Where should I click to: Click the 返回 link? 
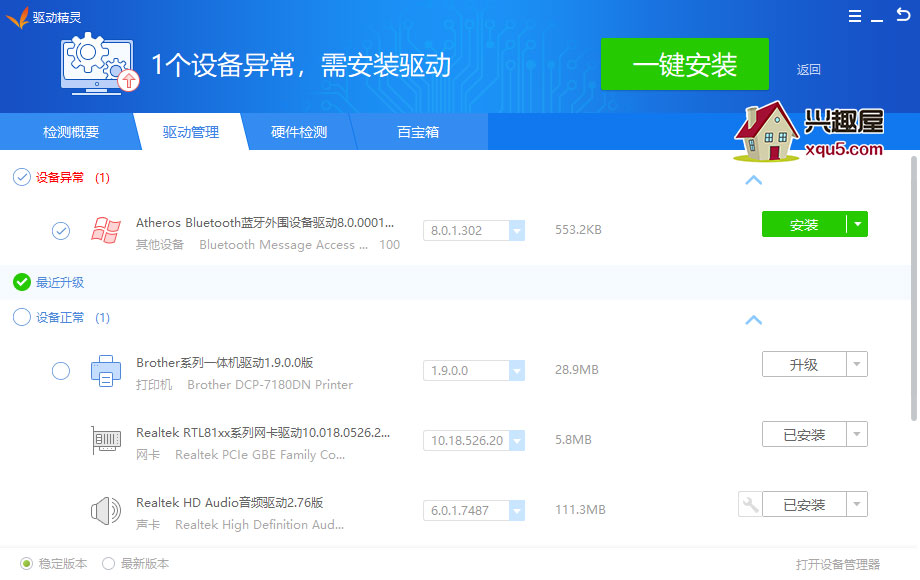pos(809,70)
